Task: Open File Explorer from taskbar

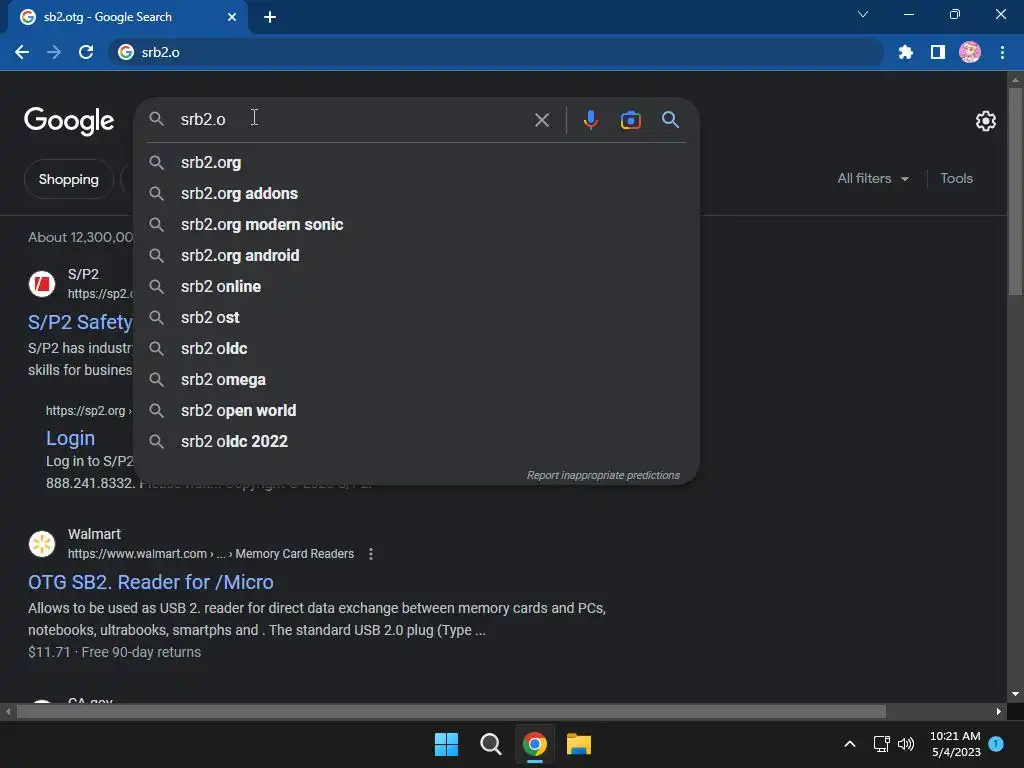Action: click(579, 744)
